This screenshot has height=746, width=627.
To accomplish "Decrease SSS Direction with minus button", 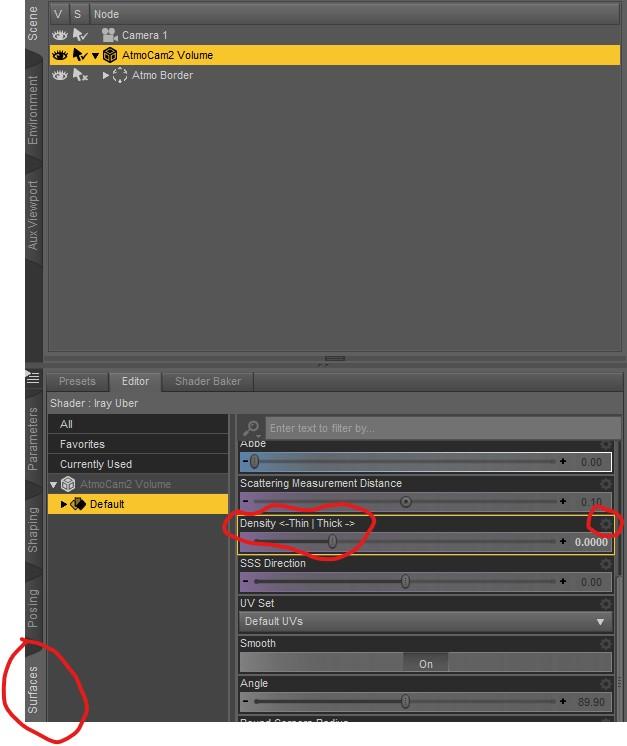I will point(245,581).
